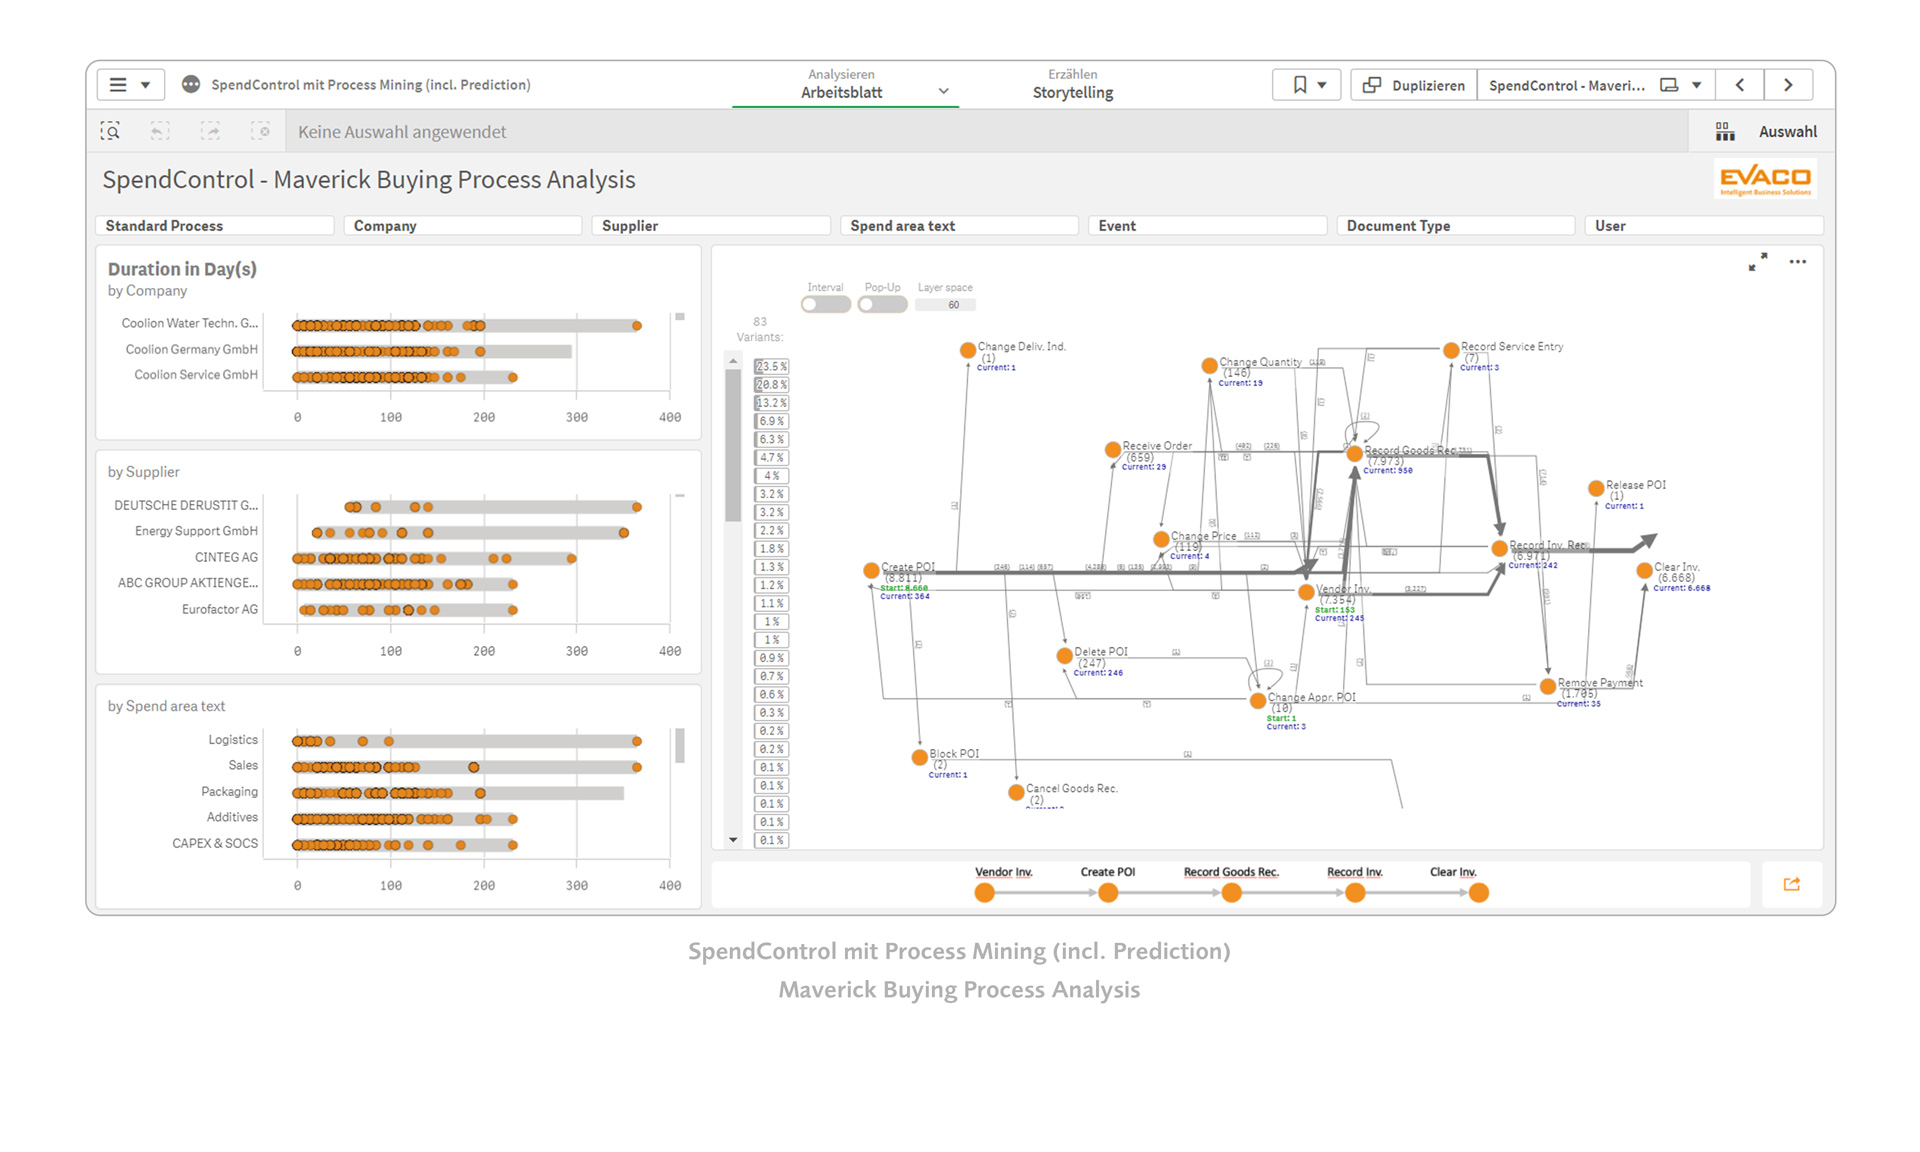Open Supplier filter pane
This screenshot has height=1152, width=1920.
(x=711, y=226)
